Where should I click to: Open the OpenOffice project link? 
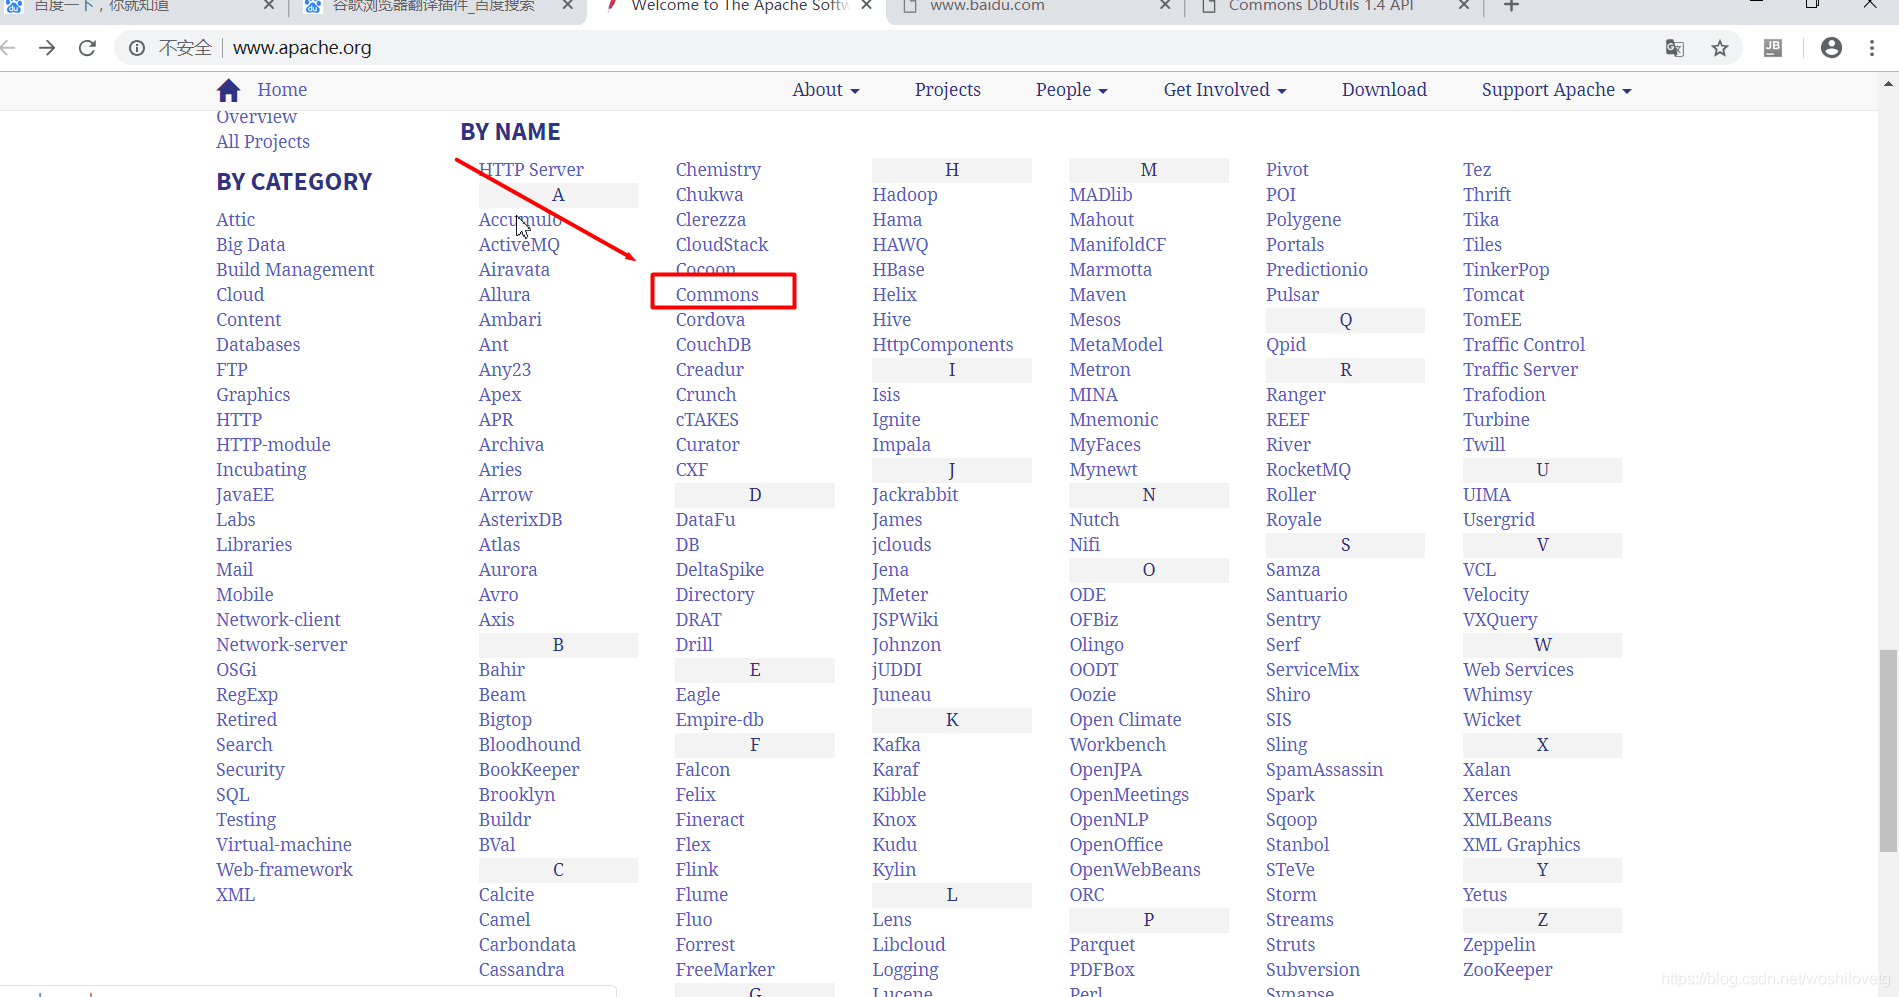(1116, 845)
